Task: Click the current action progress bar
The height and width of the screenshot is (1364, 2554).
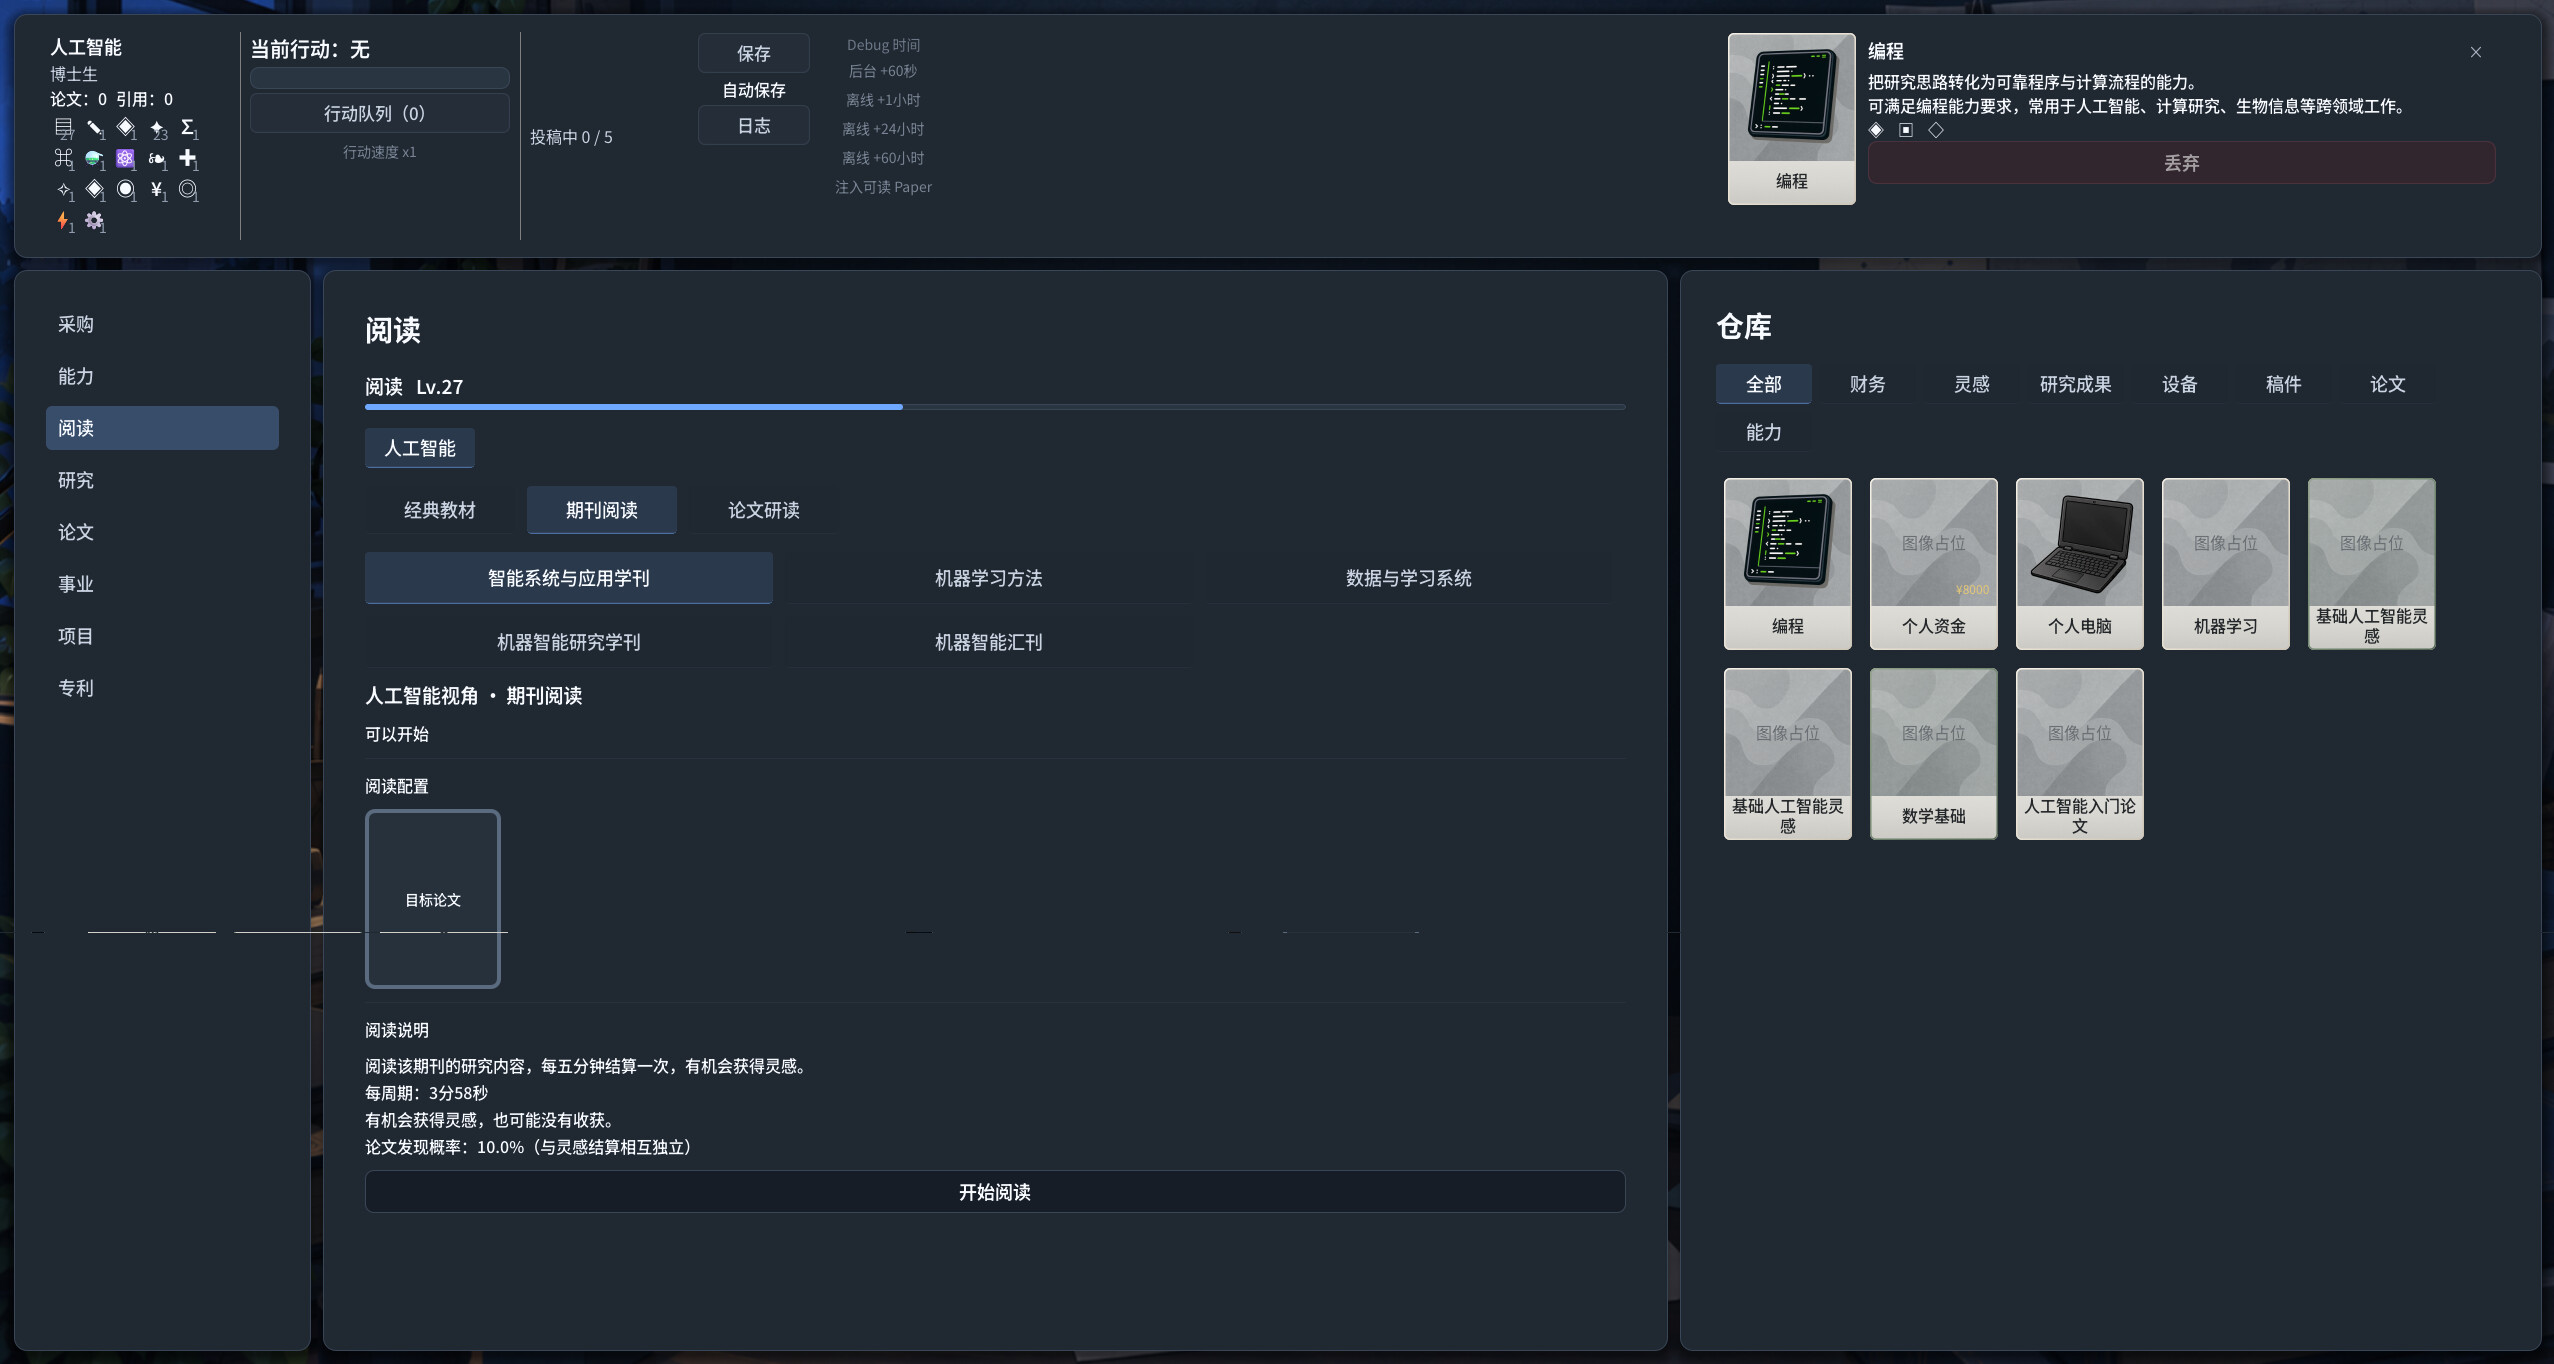Action: click(379, 78)
